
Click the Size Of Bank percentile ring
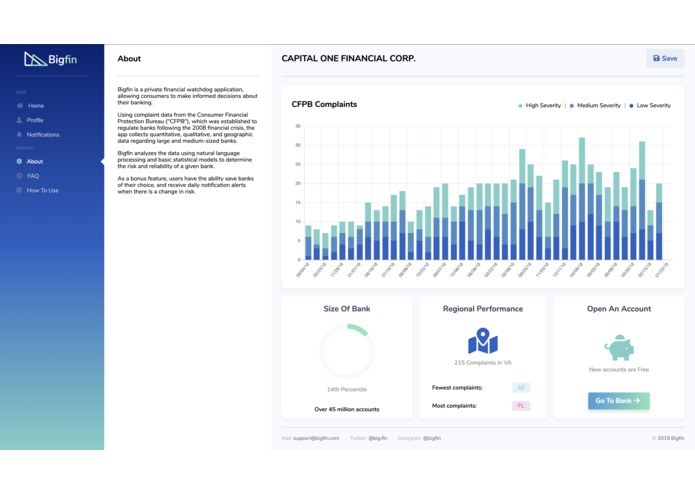coord(347,351)
